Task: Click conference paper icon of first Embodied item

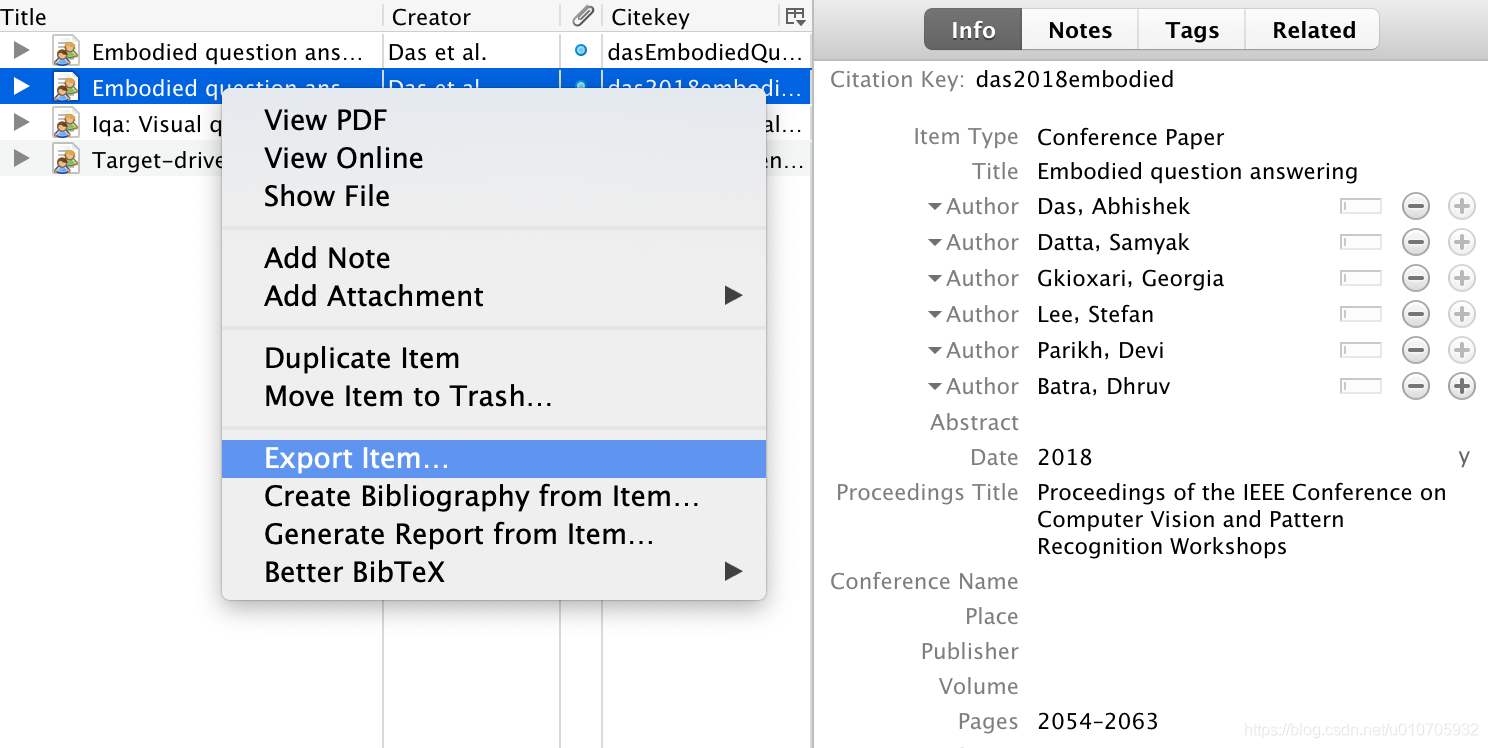Action: point(66,51)
